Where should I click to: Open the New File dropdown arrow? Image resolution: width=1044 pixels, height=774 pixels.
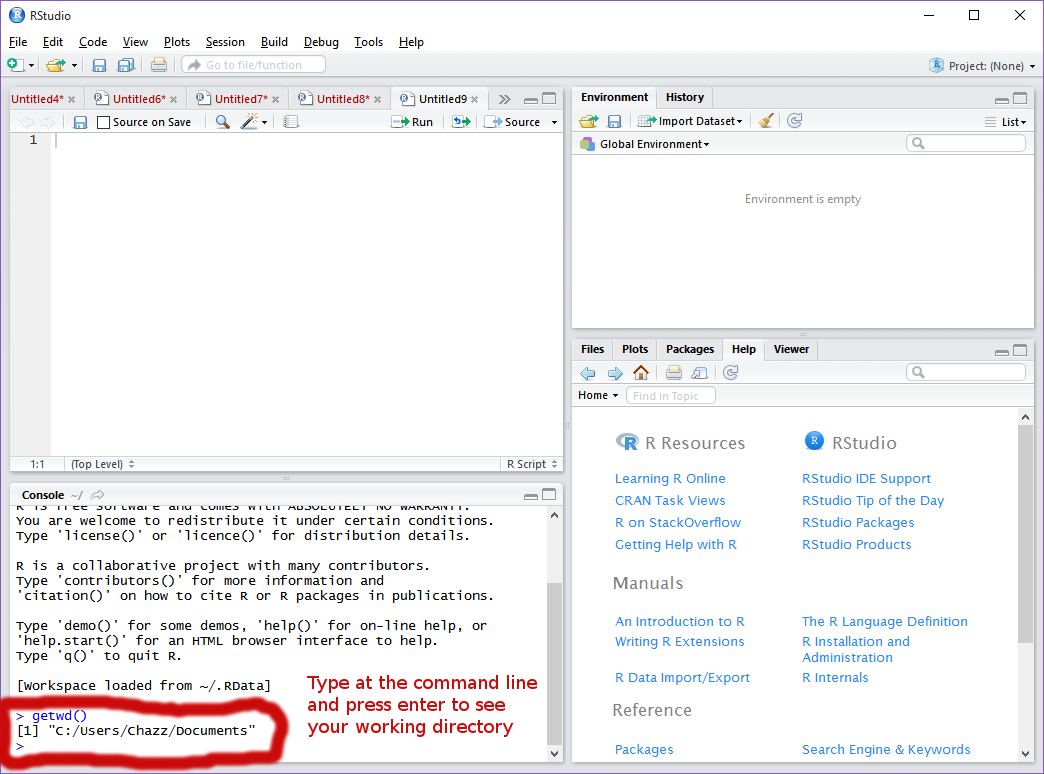(31, 65)
